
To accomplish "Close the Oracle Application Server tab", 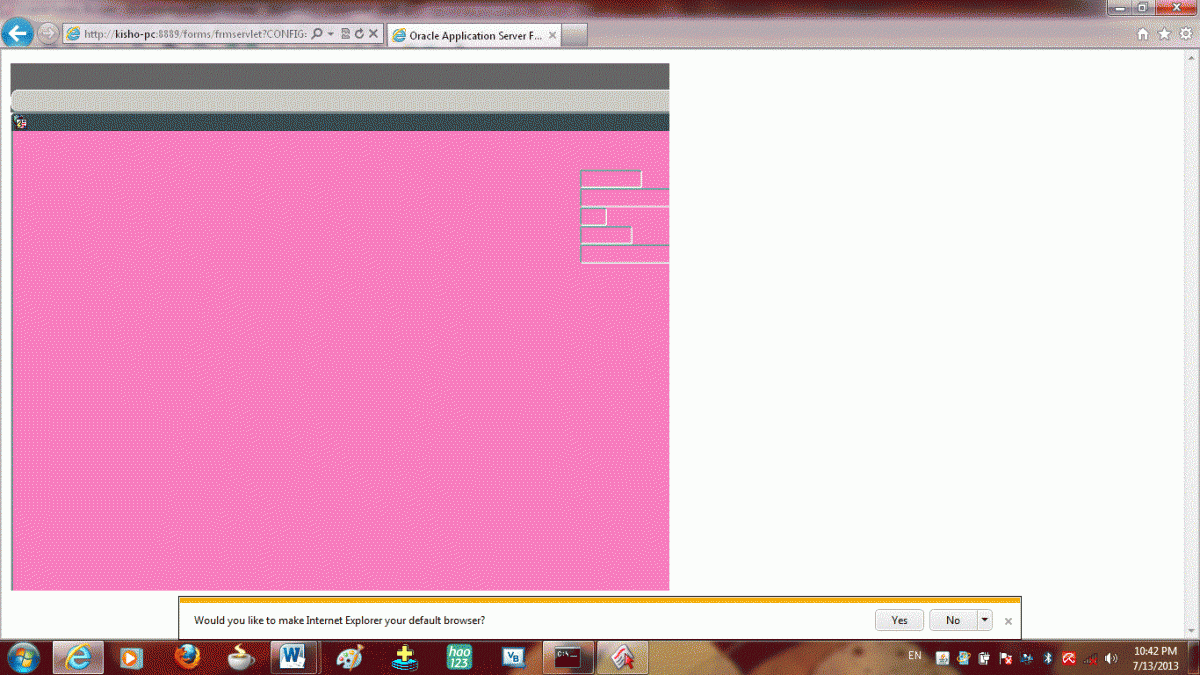I will pyautogui.click(x=552, y=35).
